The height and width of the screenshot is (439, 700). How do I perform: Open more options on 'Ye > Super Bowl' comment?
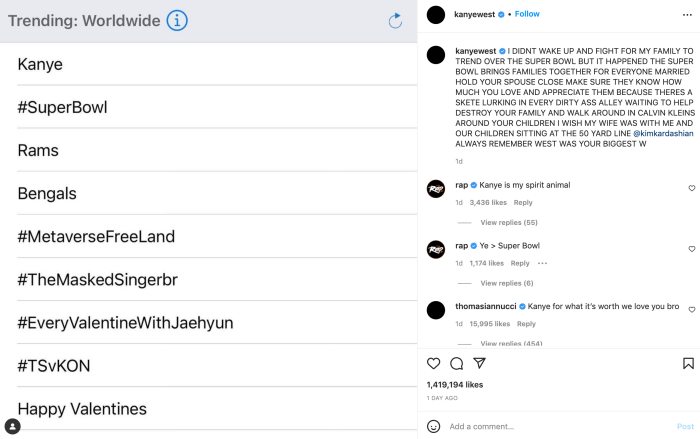pyautogui.click(x=543, y=263)
